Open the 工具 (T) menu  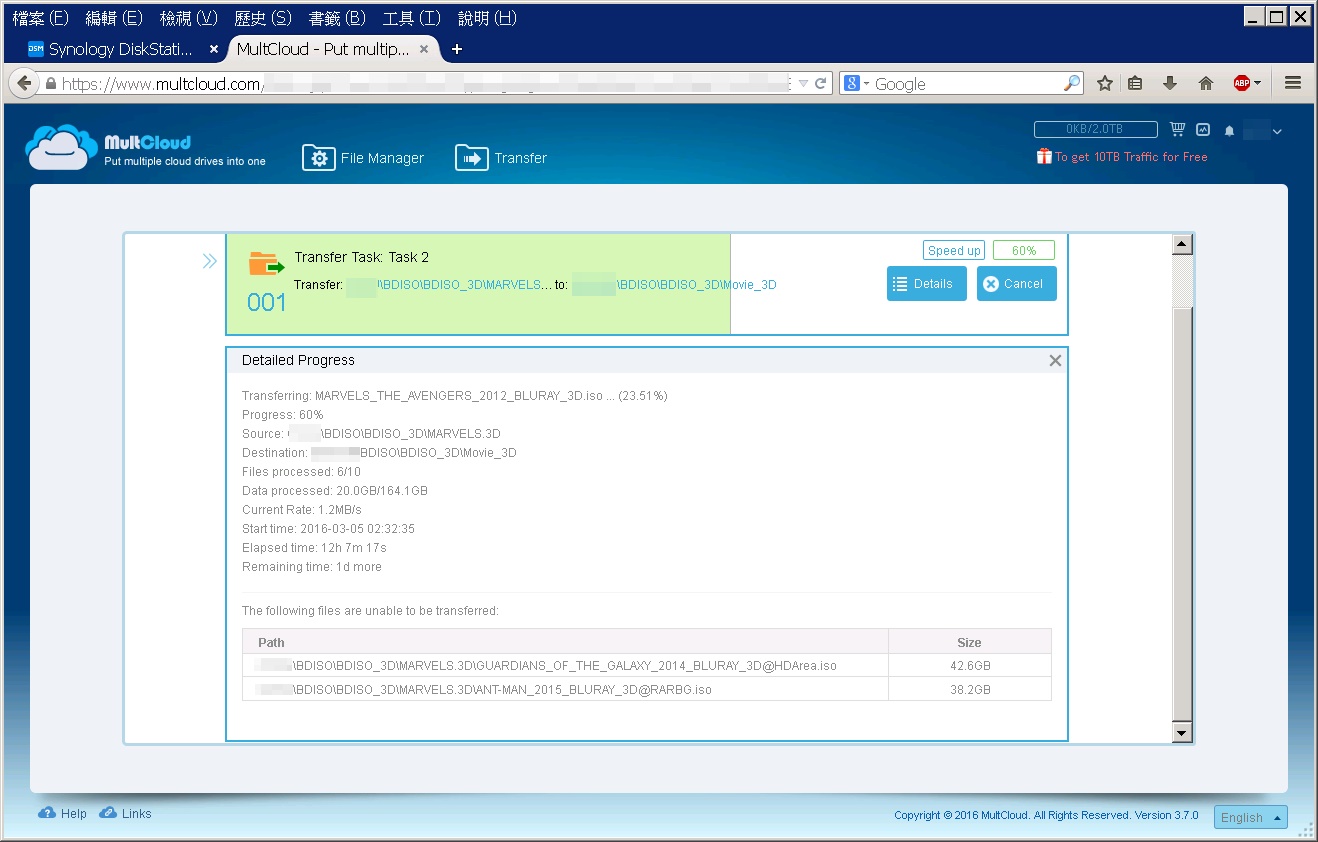(411, 18)
